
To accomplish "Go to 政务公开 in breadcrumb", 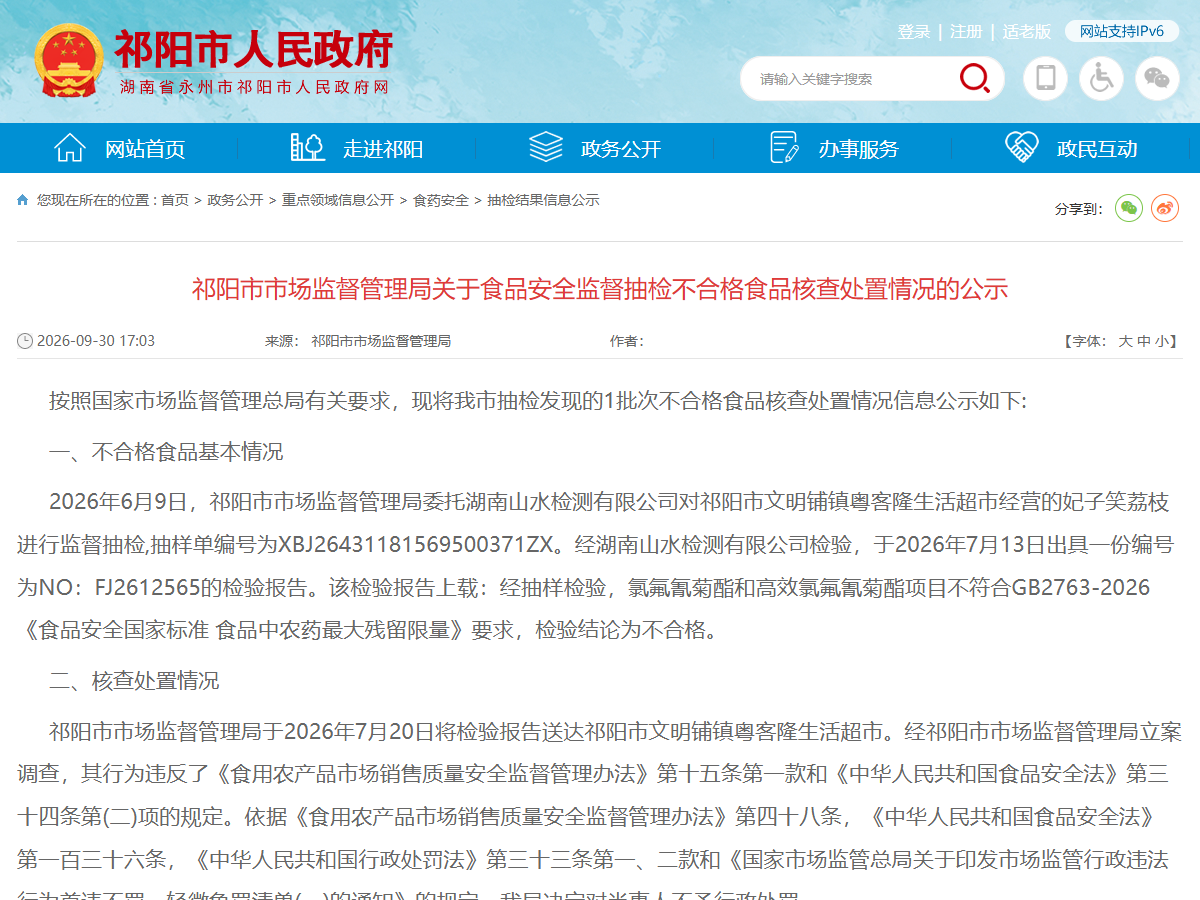I will tap(235, 200).
